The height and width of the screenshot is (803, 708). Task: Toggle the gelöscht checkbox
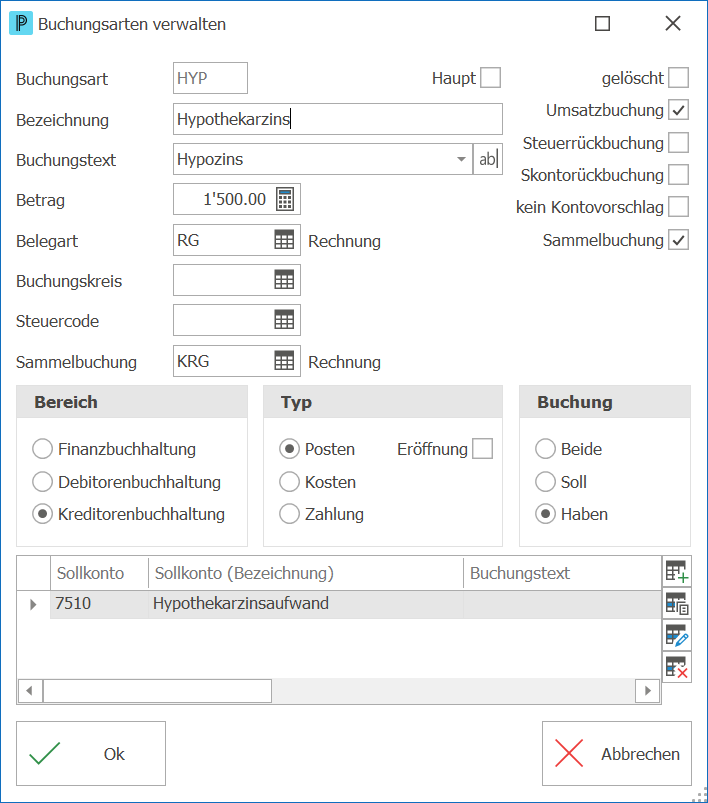pos(678,78)
